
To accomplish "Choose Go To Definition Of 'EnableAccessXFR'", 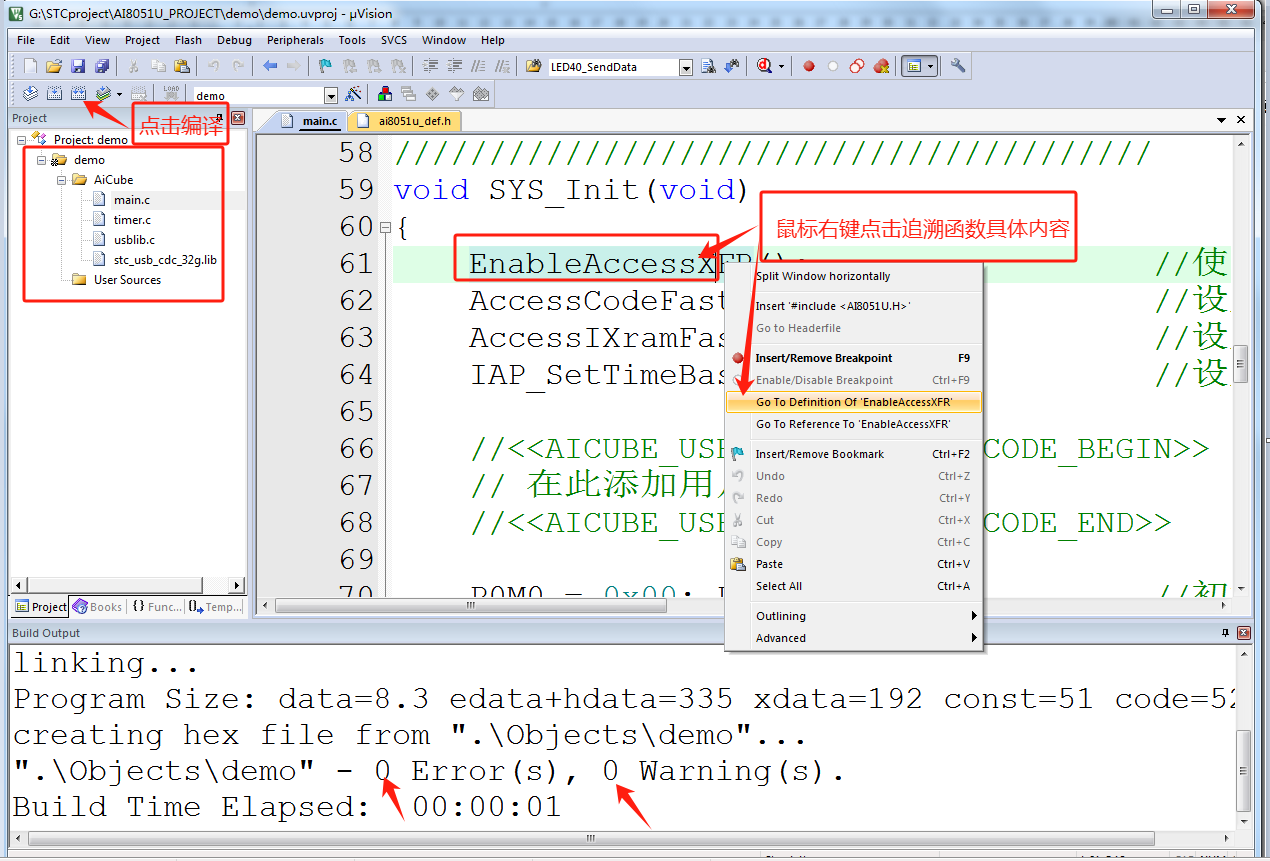I will coord(853,402).
